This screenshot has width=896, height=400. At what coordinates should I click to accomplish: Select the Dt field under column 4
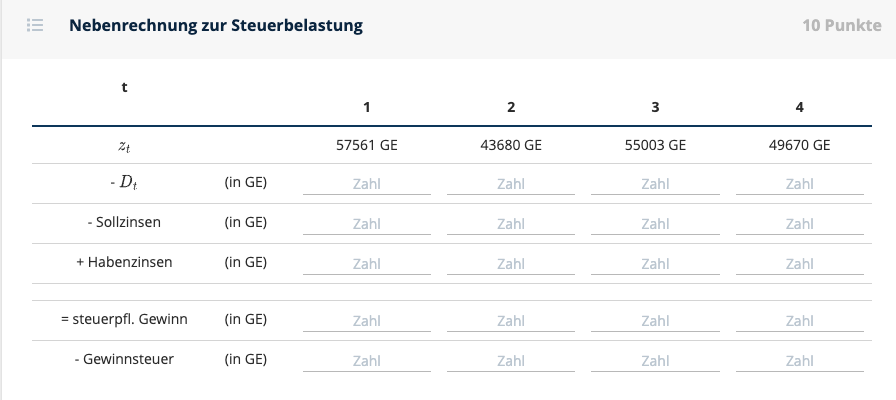pyautogui.click(x=799, y=184)
